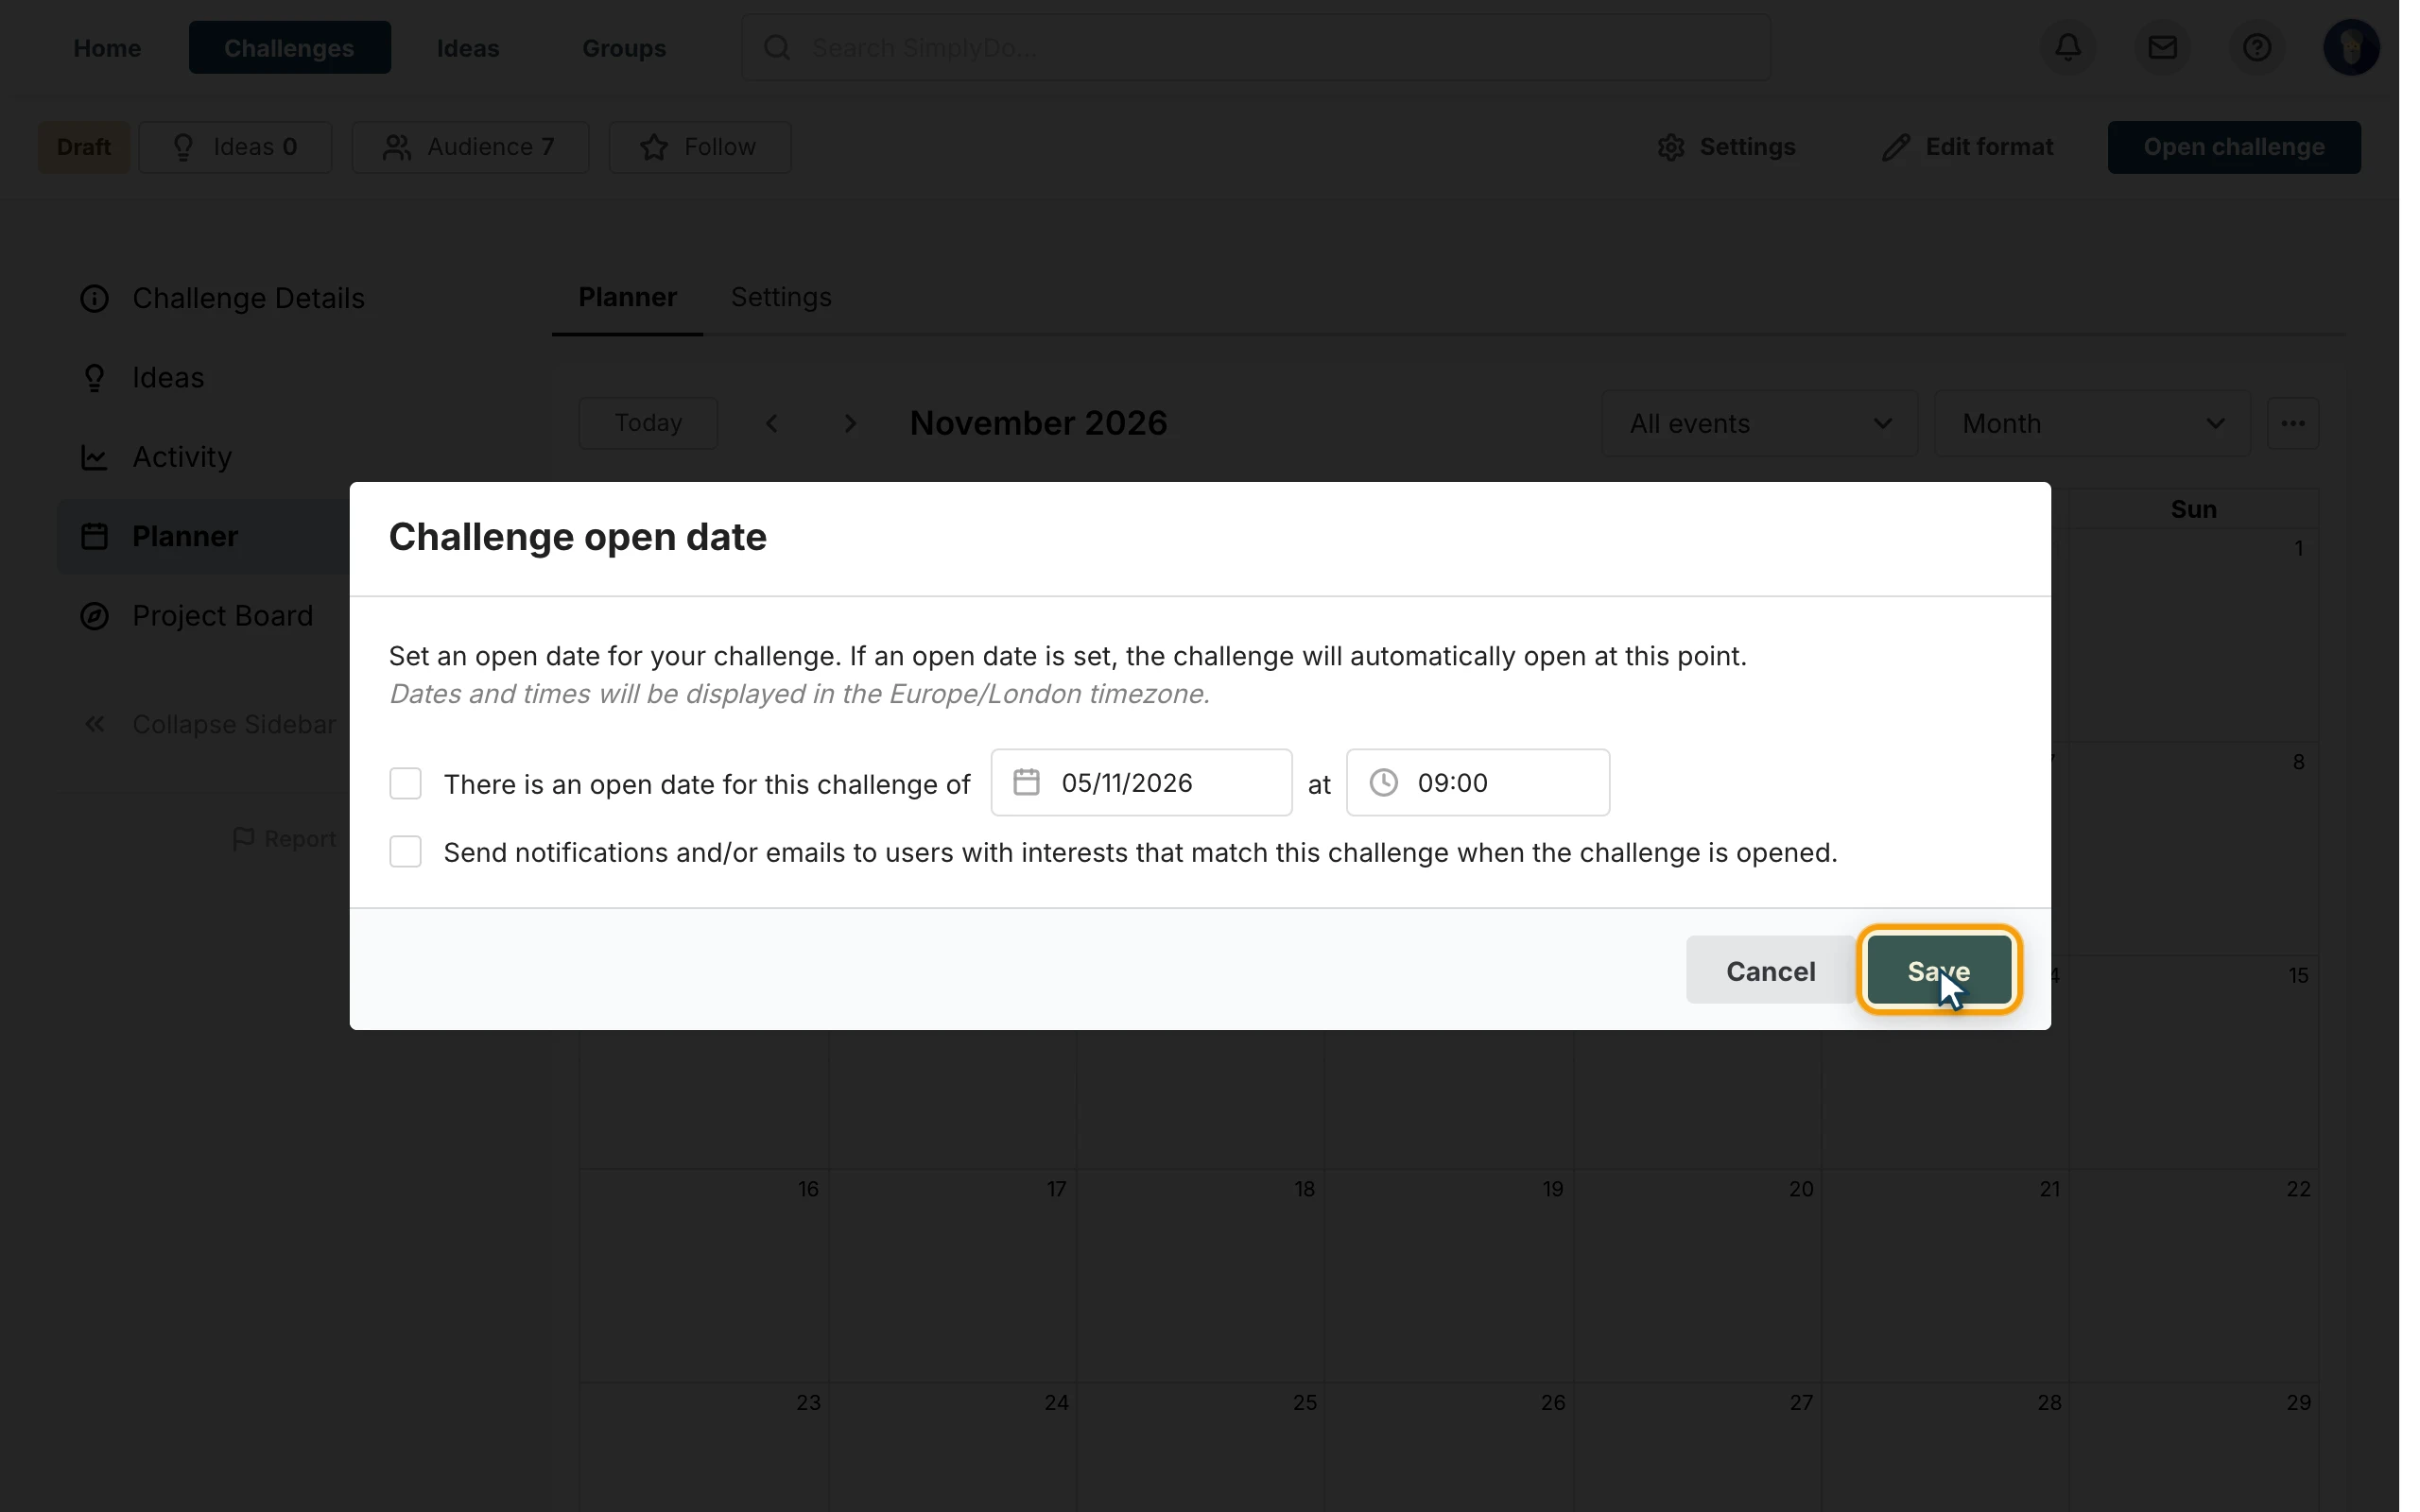Select calendar day 17

coord(952,1275)
